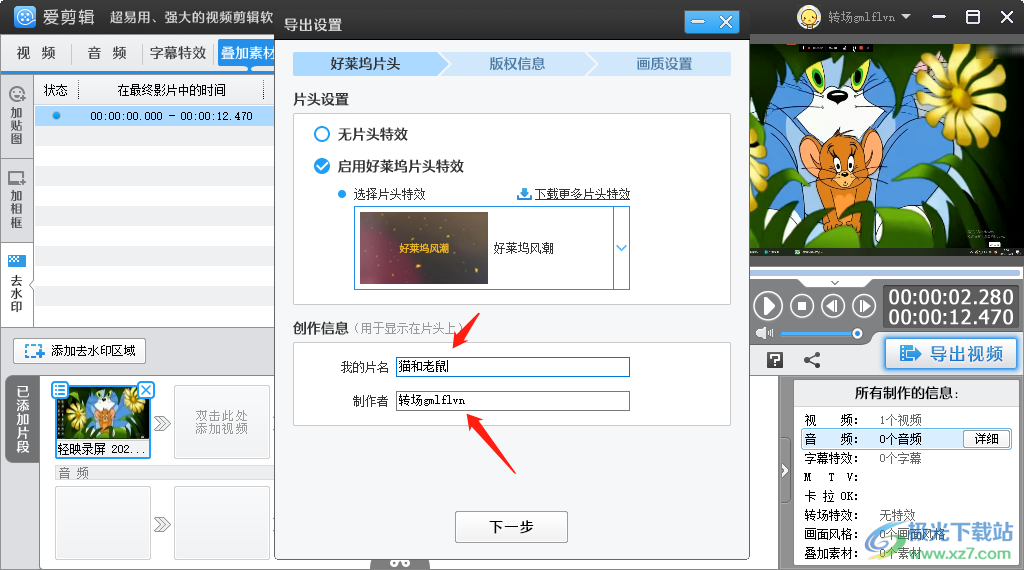Viewport: 1024px width, 570px height.
Task: Click the 我的片名 input field
Action: tap(513, 367)
